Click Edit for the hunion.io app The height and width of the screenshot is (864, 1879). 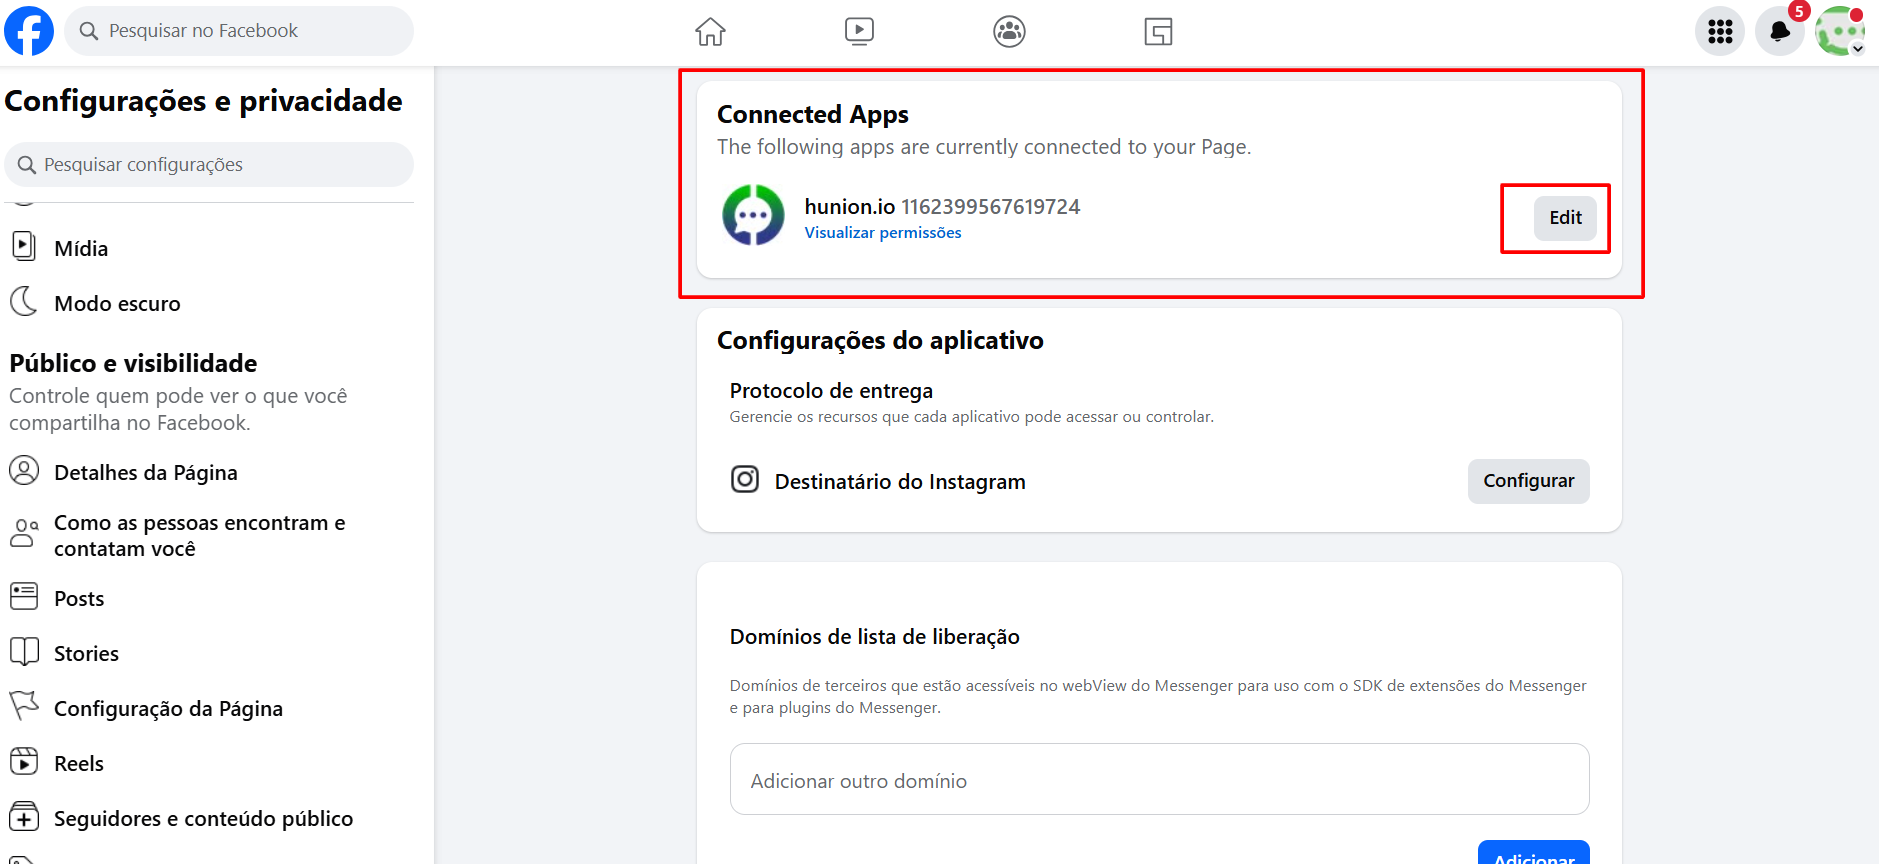click(1565, 218)
